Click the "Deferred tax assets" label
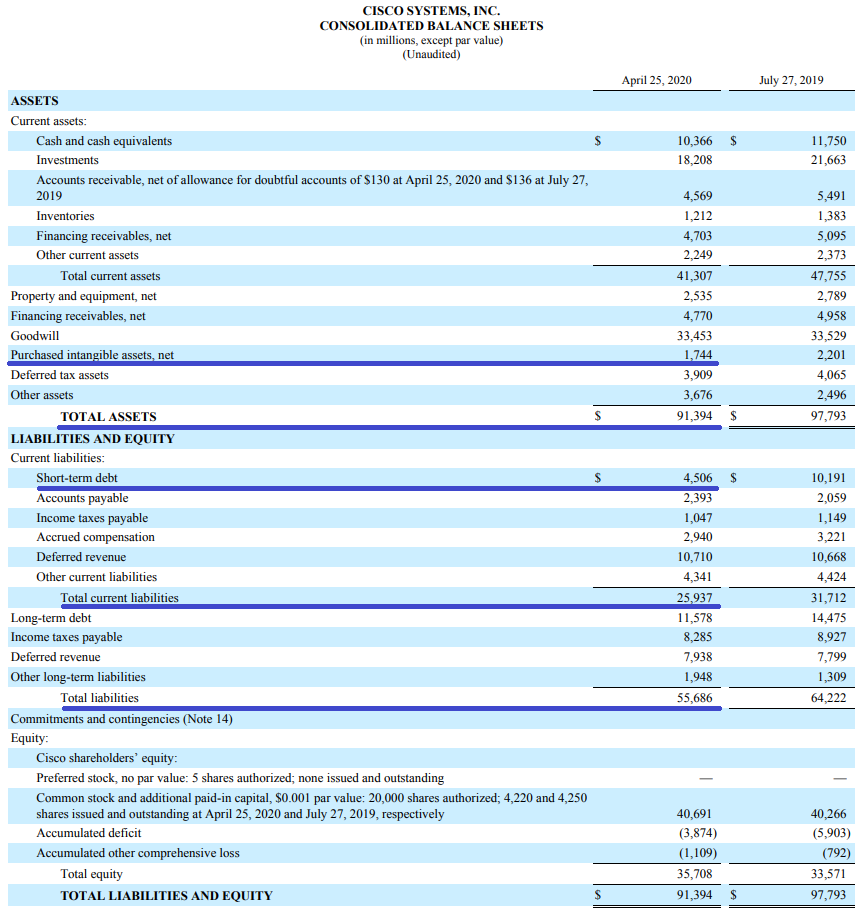Image resolution: width=864 pixels, height=911 pixels. tap(59, 375)
